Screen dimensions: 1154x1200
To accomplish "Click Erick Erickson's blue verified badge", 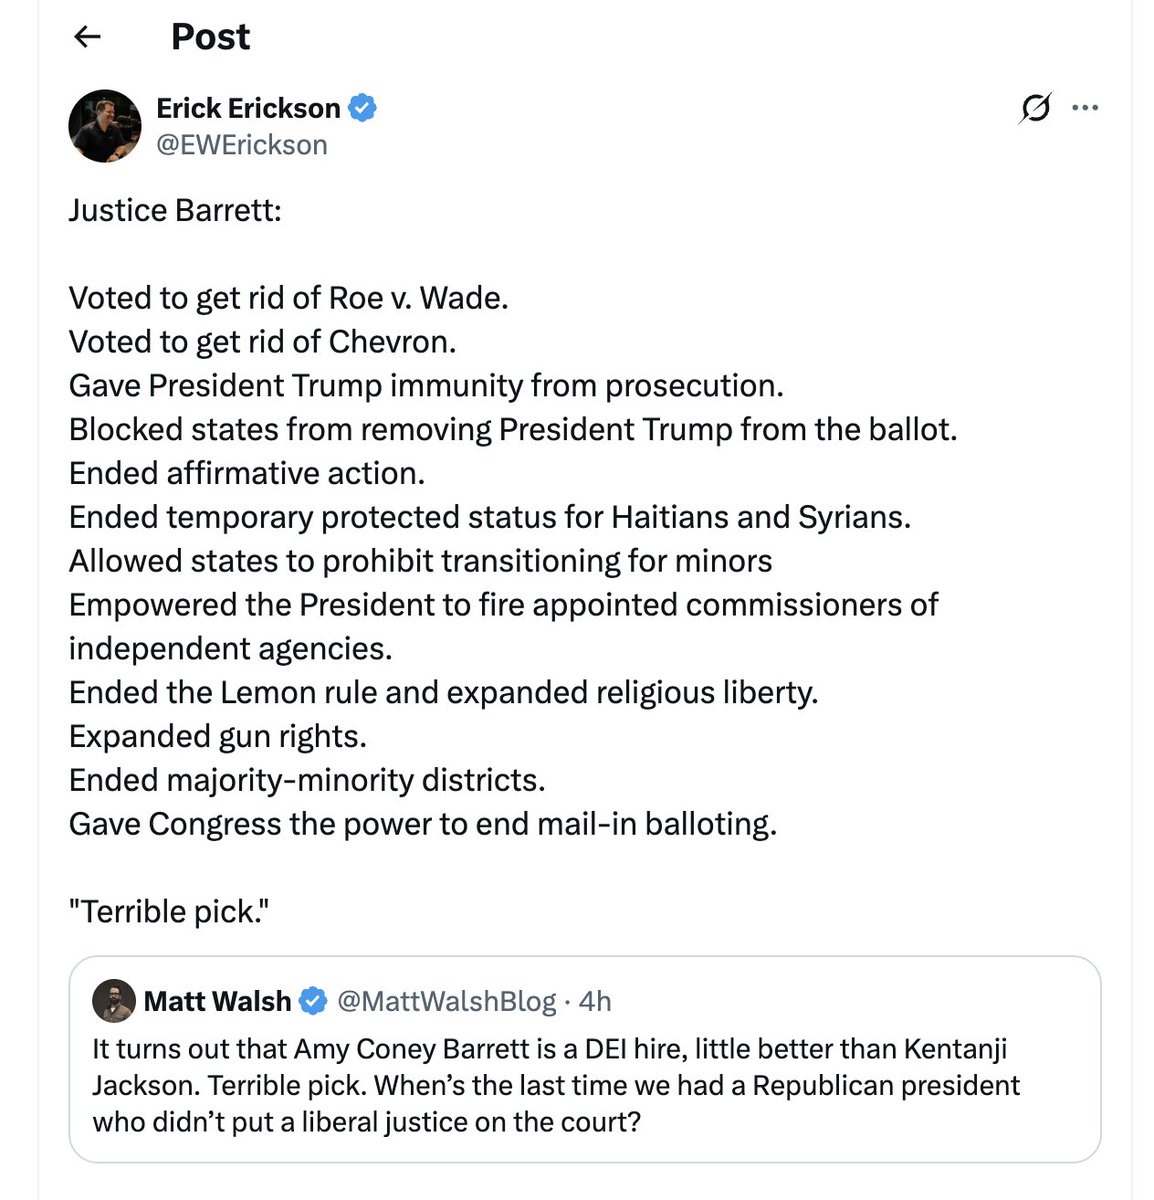I will 362,108.
